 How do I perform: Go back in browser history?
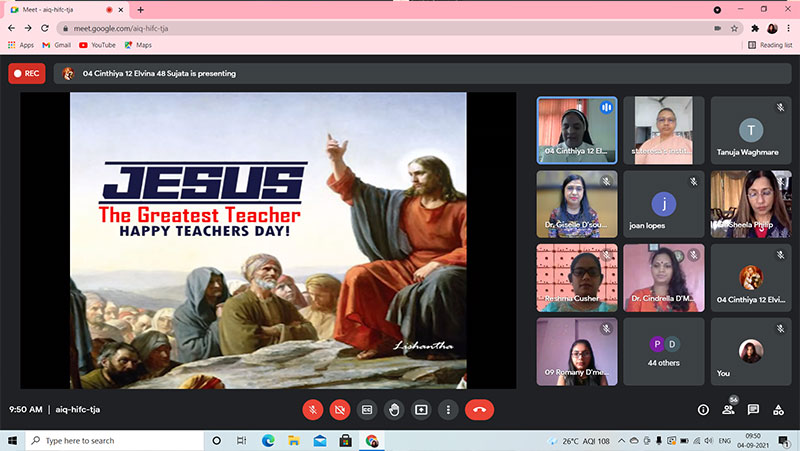click(x=11, y=28)
